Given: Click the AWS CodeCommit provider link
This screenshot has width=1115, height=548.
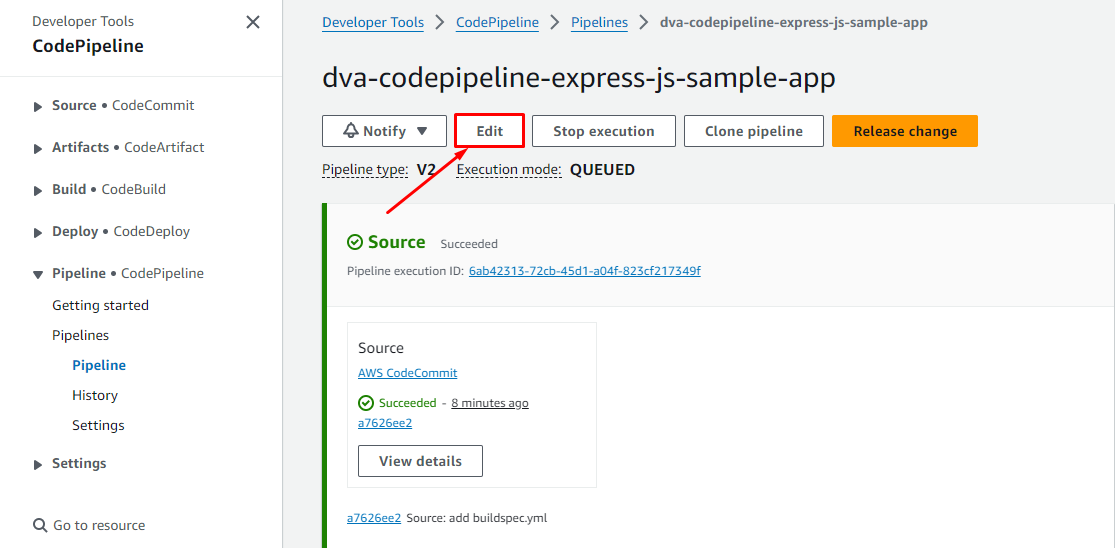Looking at the screenshot, I should coord(407,373).
